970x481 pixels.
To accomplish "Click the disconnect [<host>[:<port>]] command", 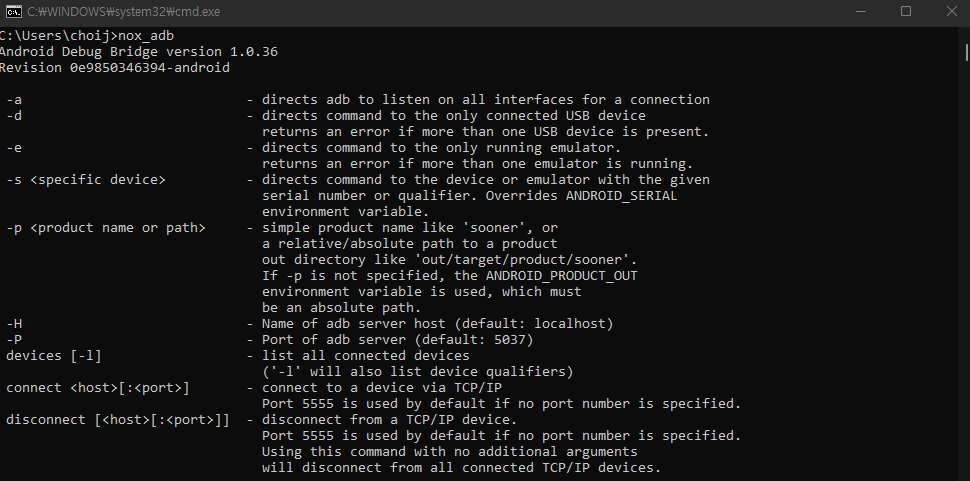I will pyautogui.click(x=117, y=420).
